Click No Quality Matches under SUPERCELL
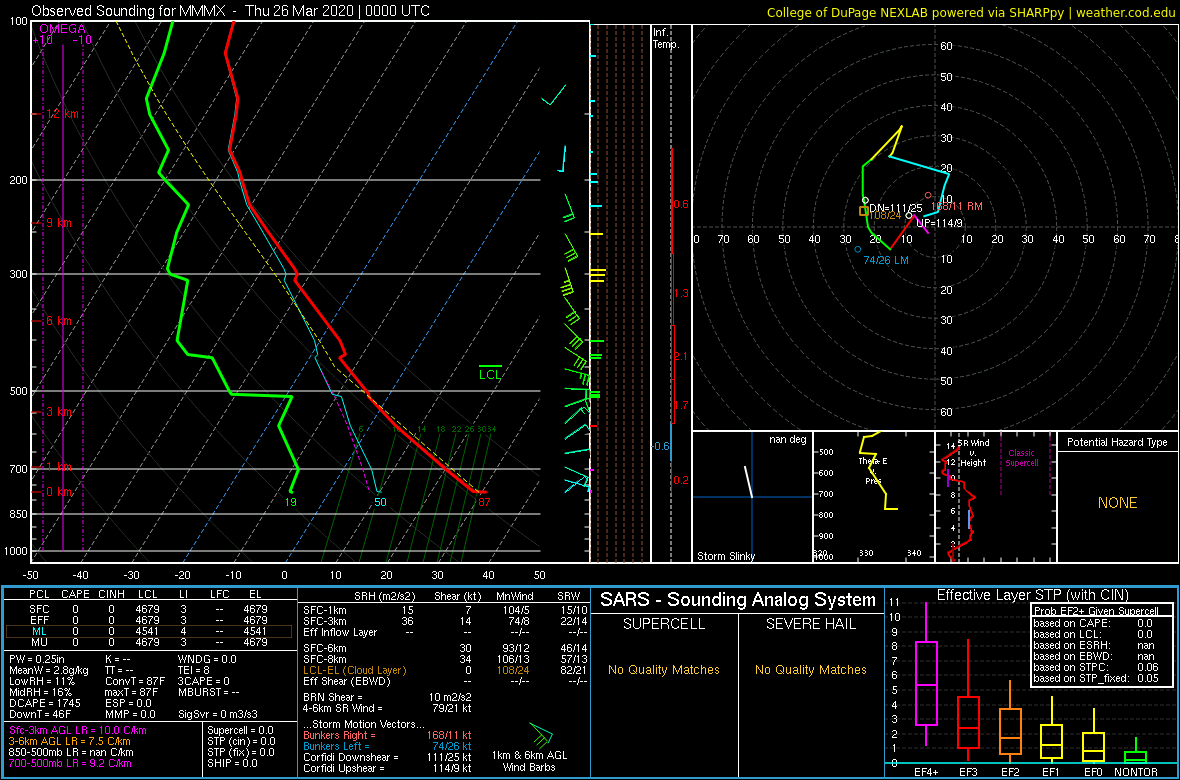Viewport: 1180px width, 780px height. click(664, 669)
